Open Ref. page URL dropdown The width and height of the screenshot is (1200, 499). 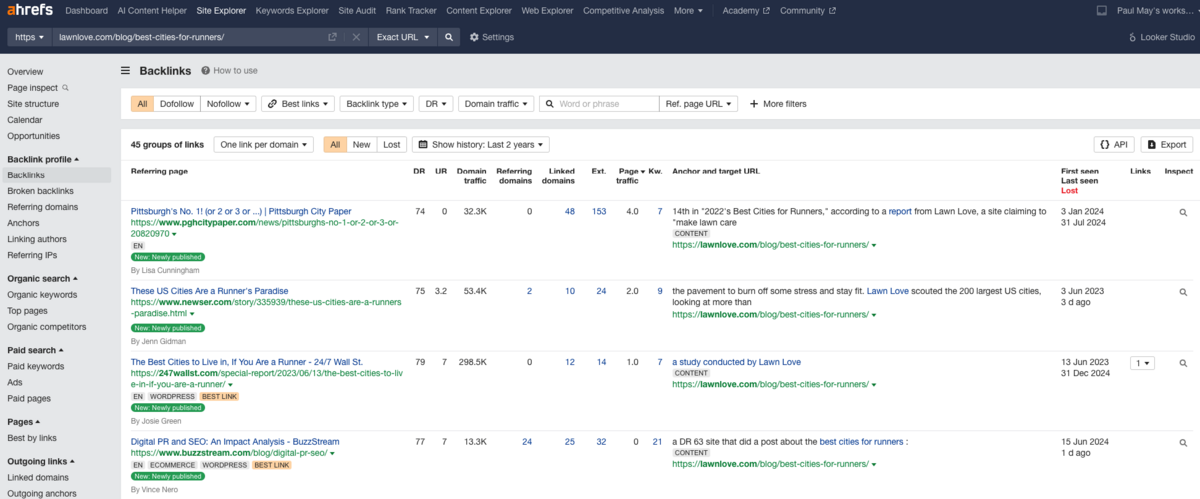click(x=698, y=104)
